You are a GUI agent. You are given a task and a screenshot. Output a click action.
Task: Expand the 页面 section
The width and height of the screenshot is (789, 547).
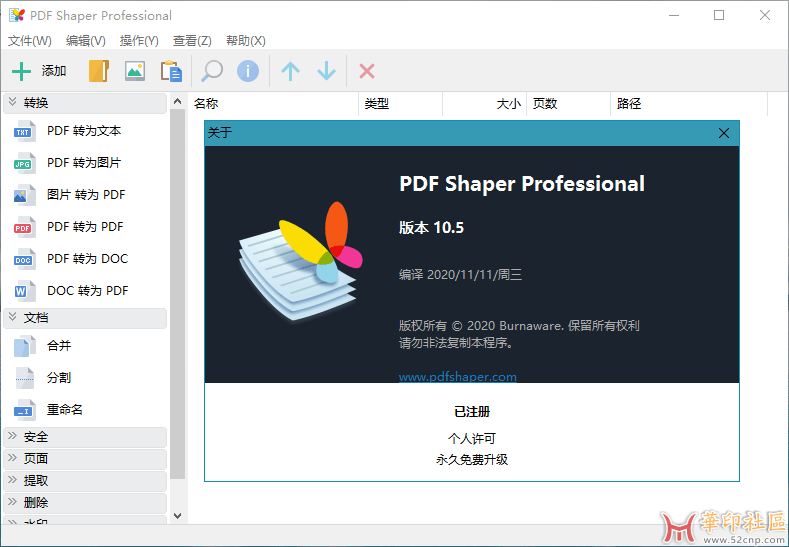coord(84,459)
